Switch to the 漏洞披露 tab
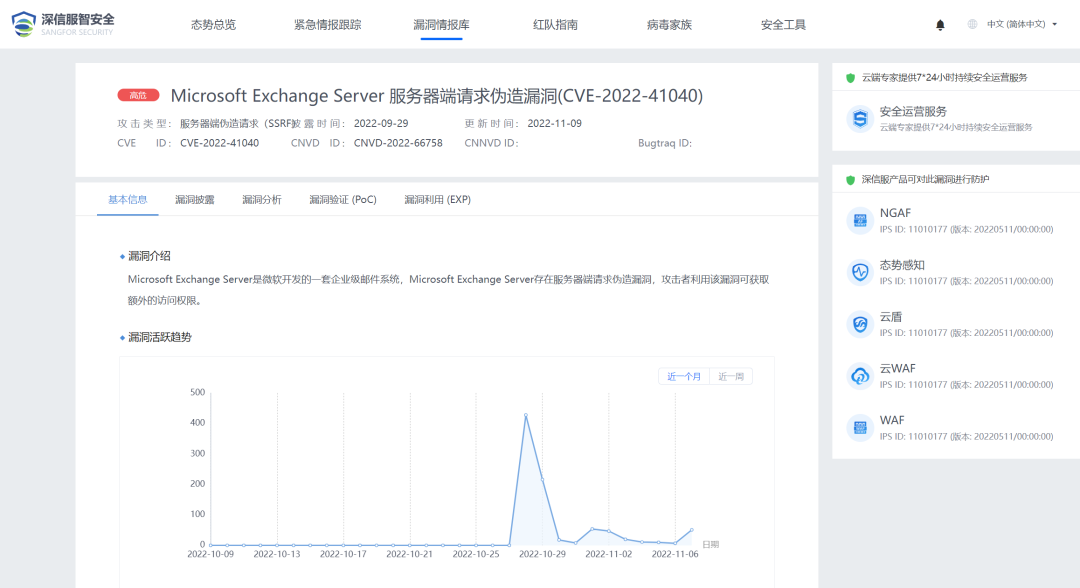This screenshot has width=1080, height=588. point(194,200)
